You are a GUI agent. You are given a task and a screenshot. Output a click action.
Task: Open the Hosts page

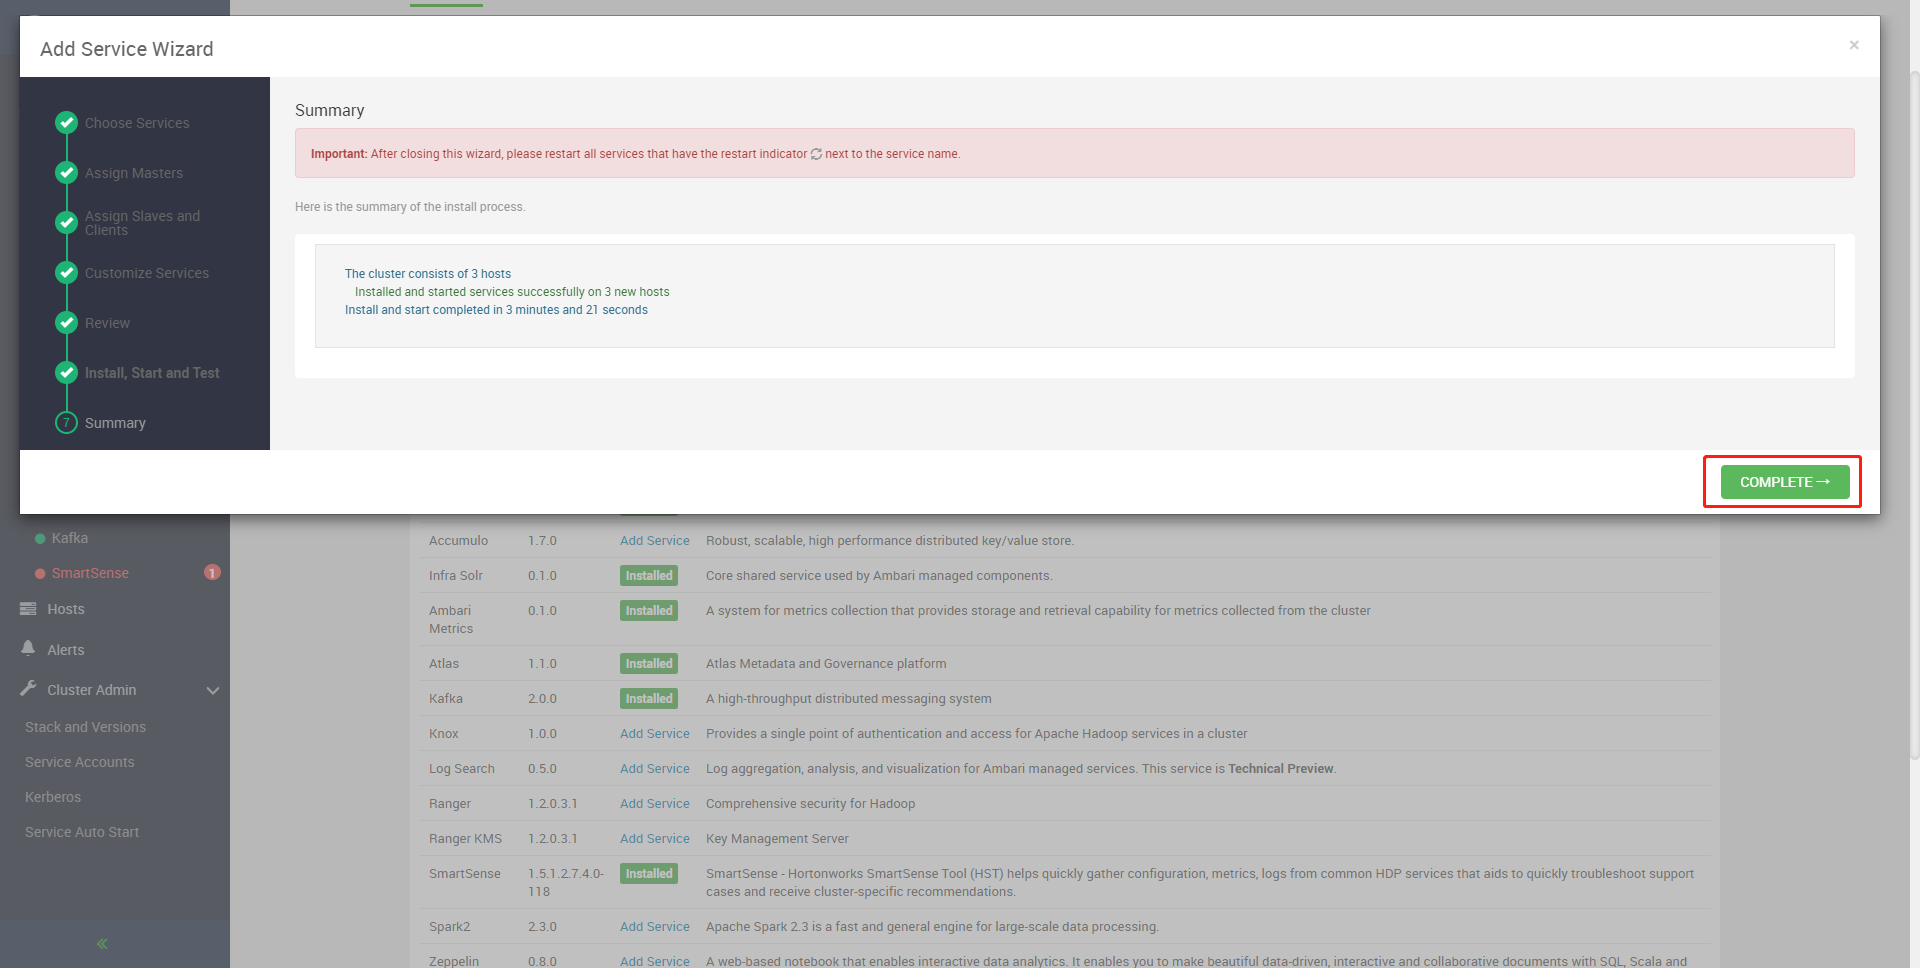[66, 609]
